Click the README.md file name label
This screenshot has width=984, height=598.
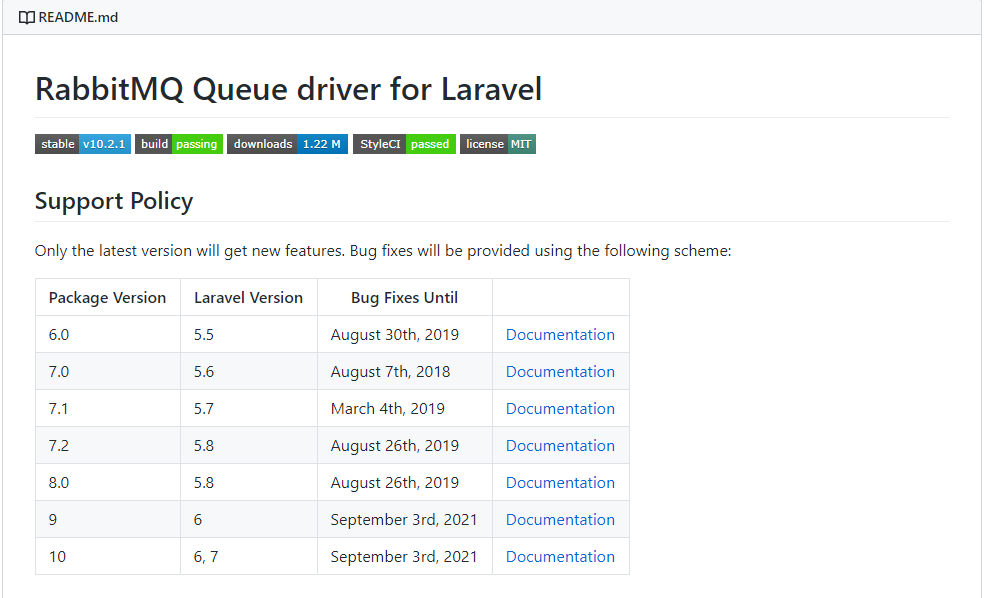pos(78,17)
